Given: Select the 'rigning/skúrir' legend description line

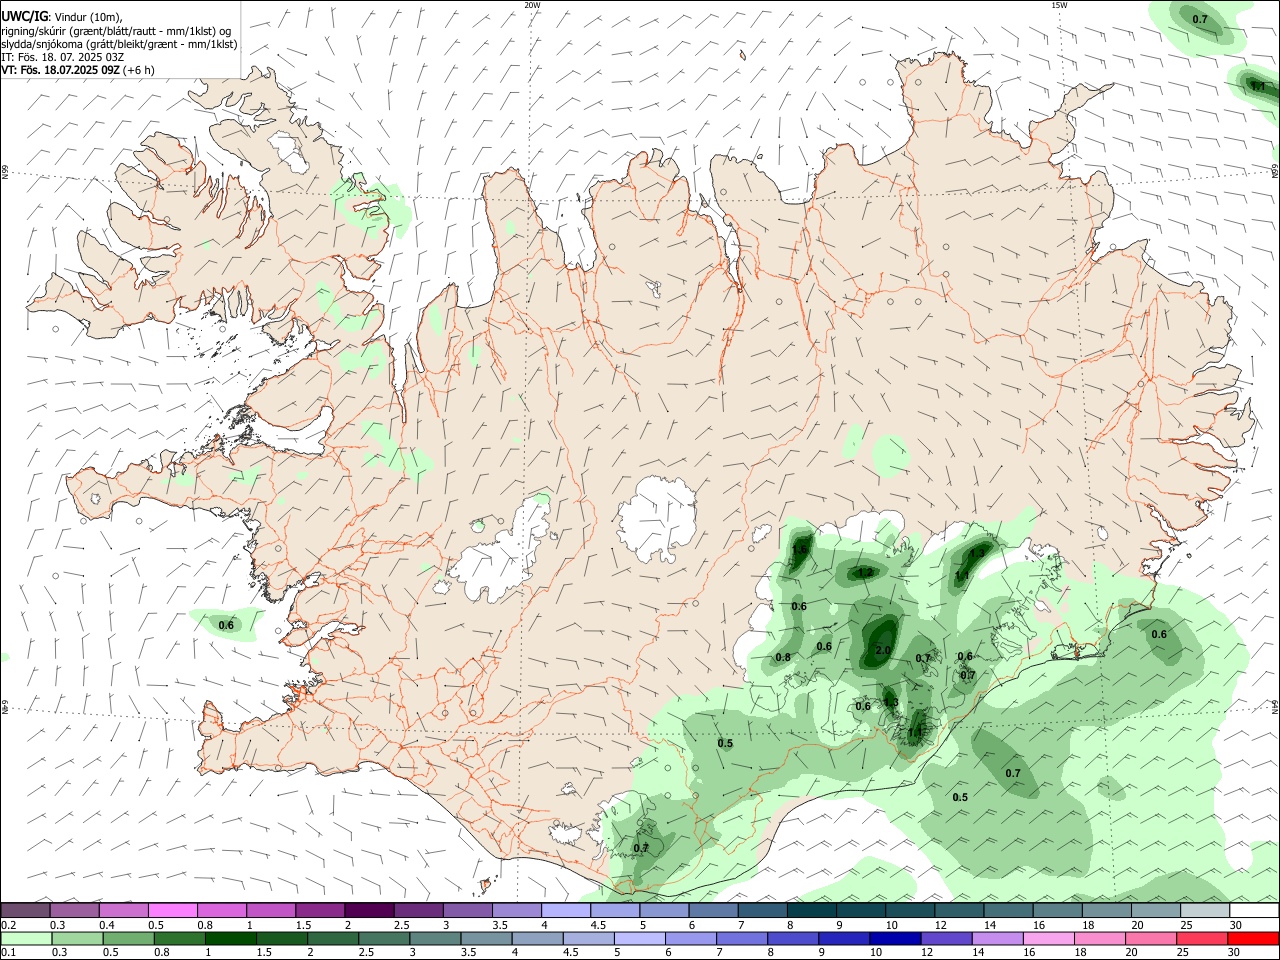Looking at the screenshot, I should pyautogui.click(x=116, y=30).
